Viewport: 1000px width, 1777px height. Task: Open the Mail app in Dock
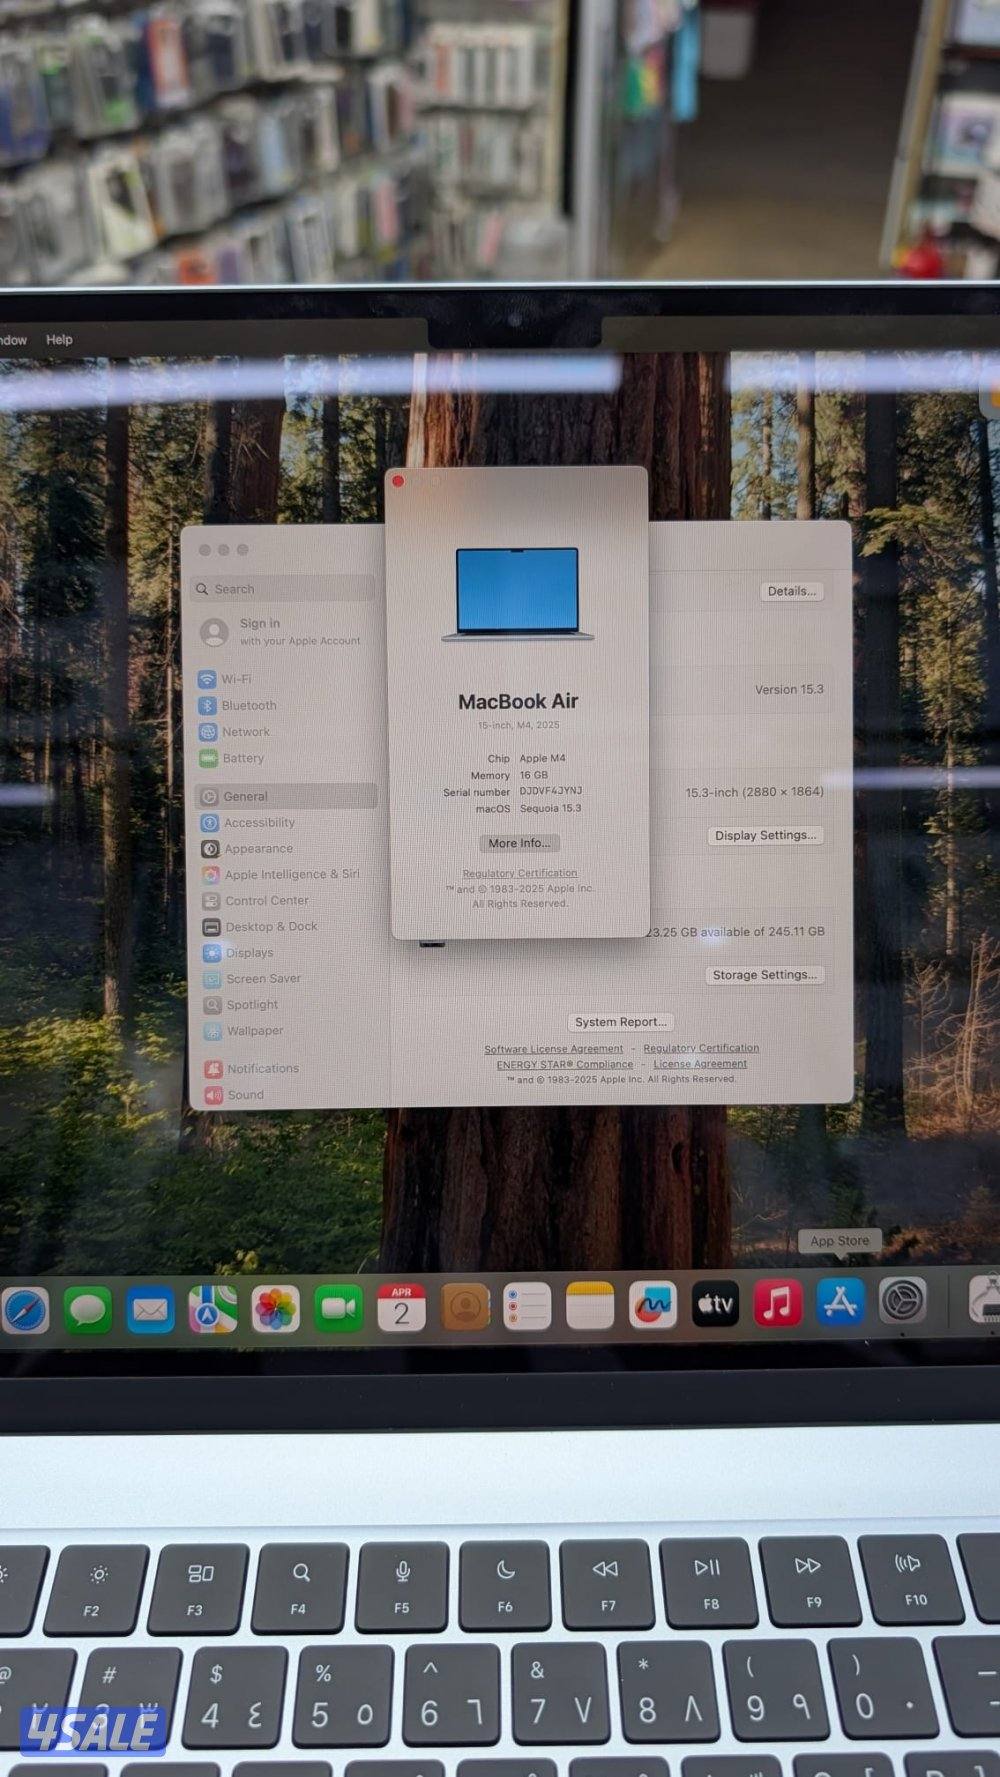point(150,1309)
